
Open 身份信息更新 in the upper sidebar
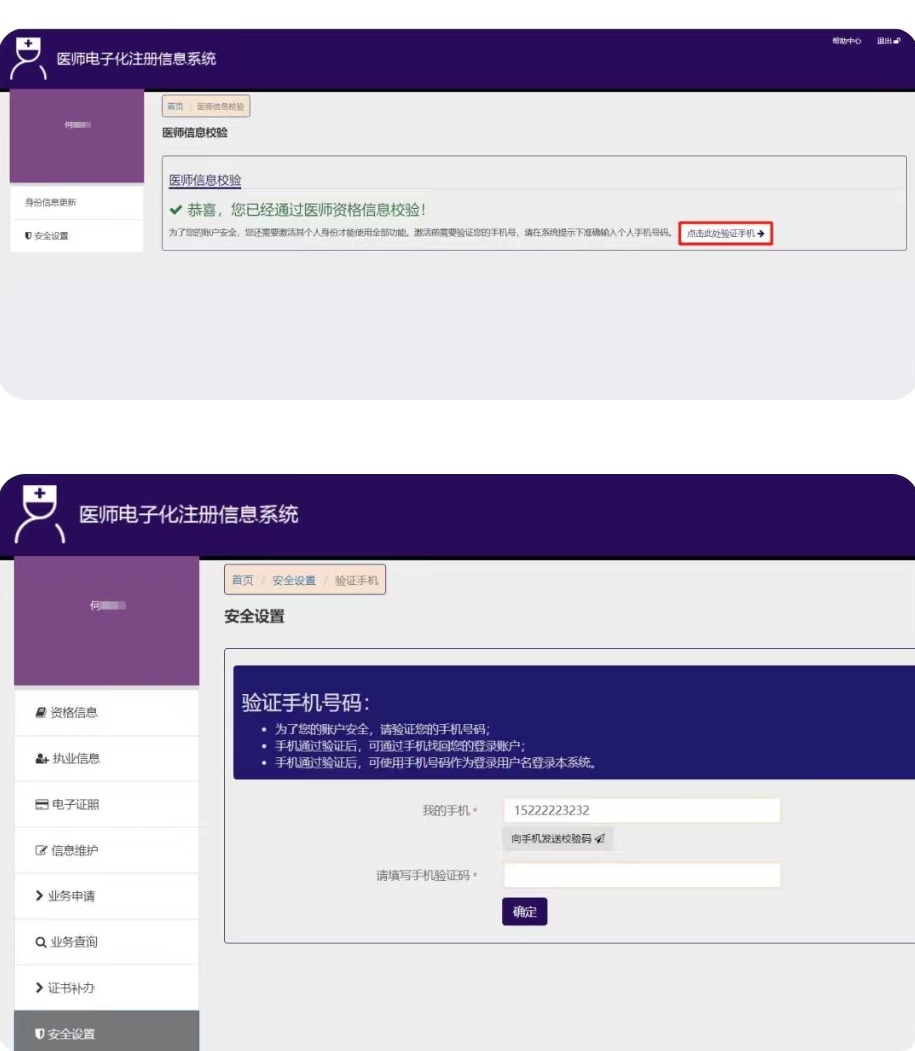point(51,203)
